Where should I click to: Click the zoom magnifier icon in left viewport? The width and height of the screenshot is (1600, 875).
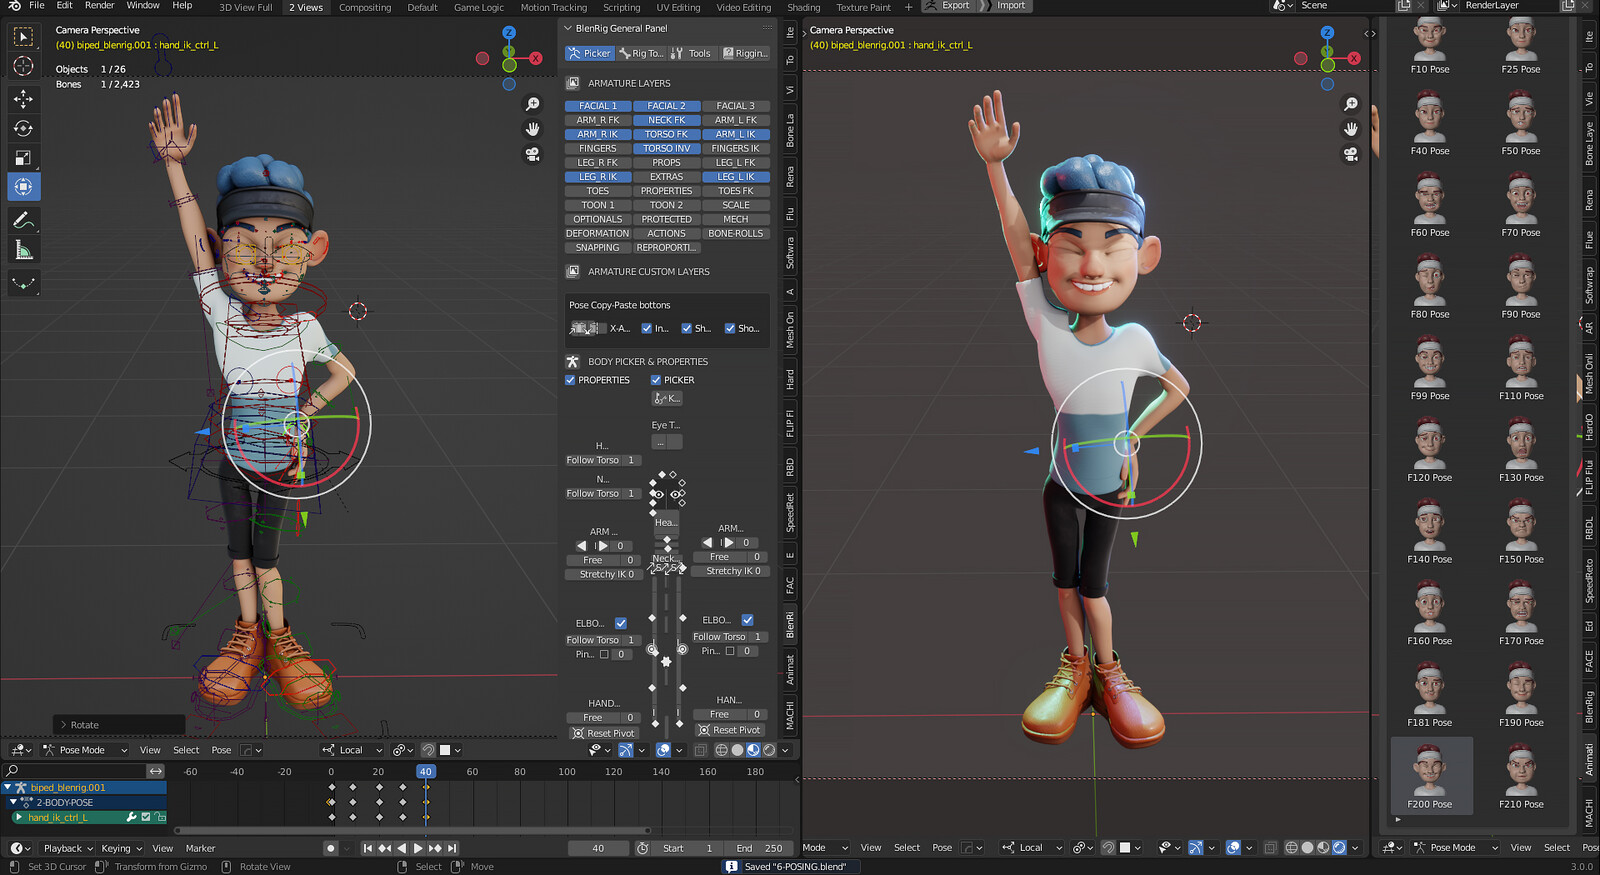click(x=533, y=104)
